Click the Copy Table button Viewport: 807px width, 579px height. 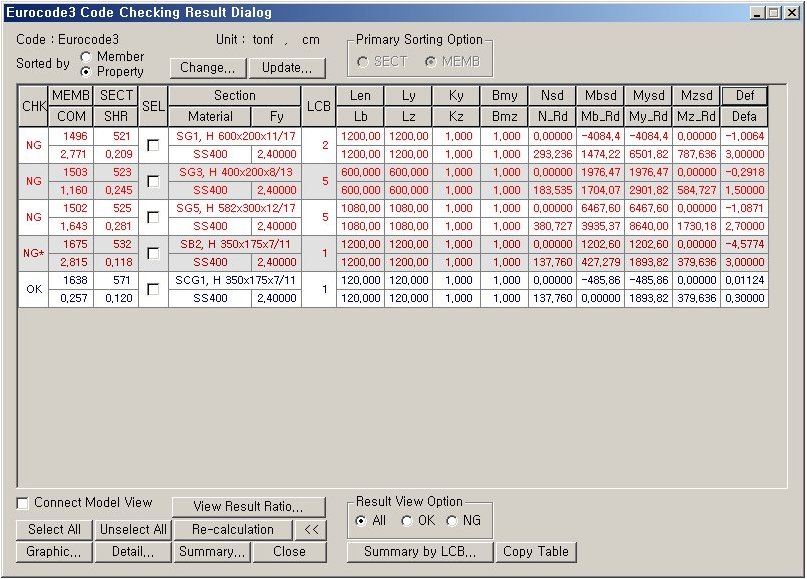click(x=536, y=552)
